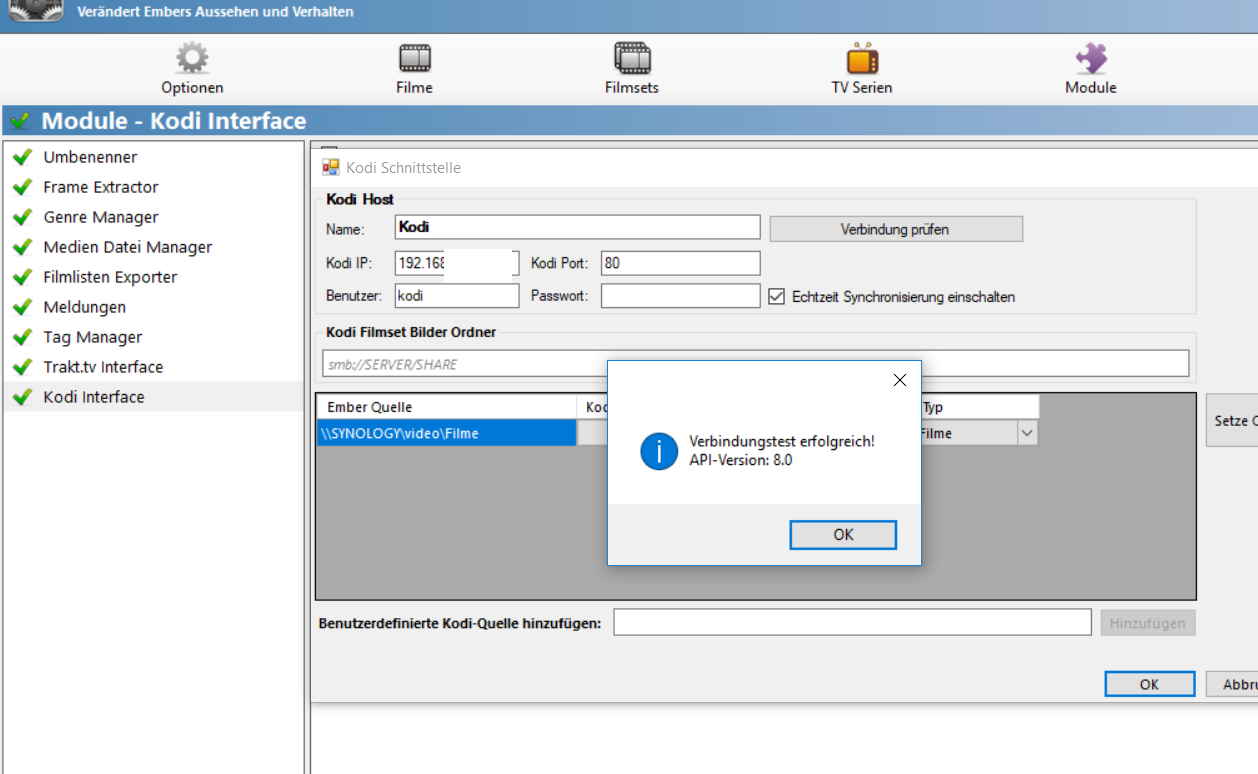This screenshot has height=774, width=1258.
Task: Click the Typ column header
Action: [978, 407]
